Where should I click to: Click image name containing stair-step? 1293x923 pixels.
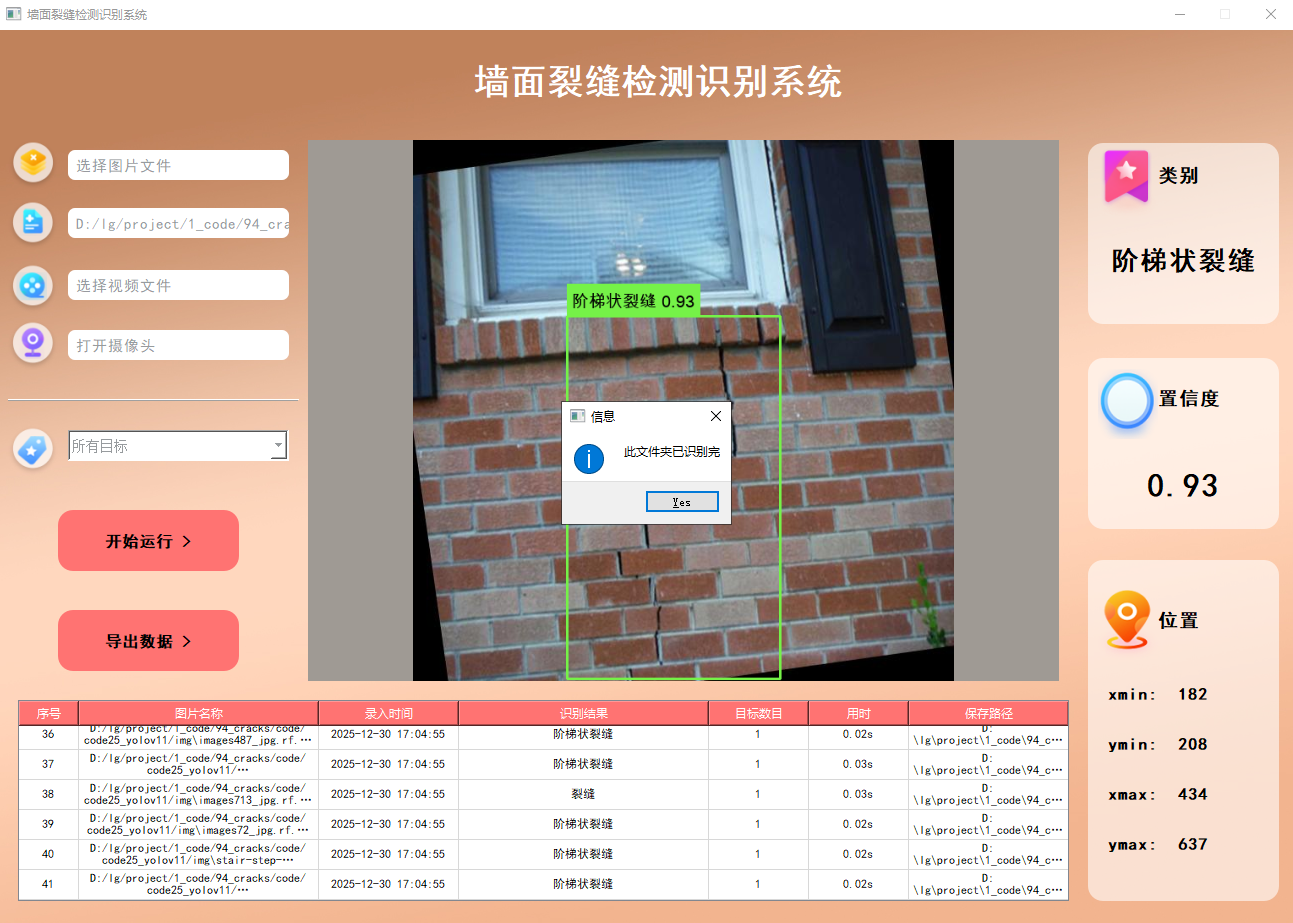tap(198, 854)
